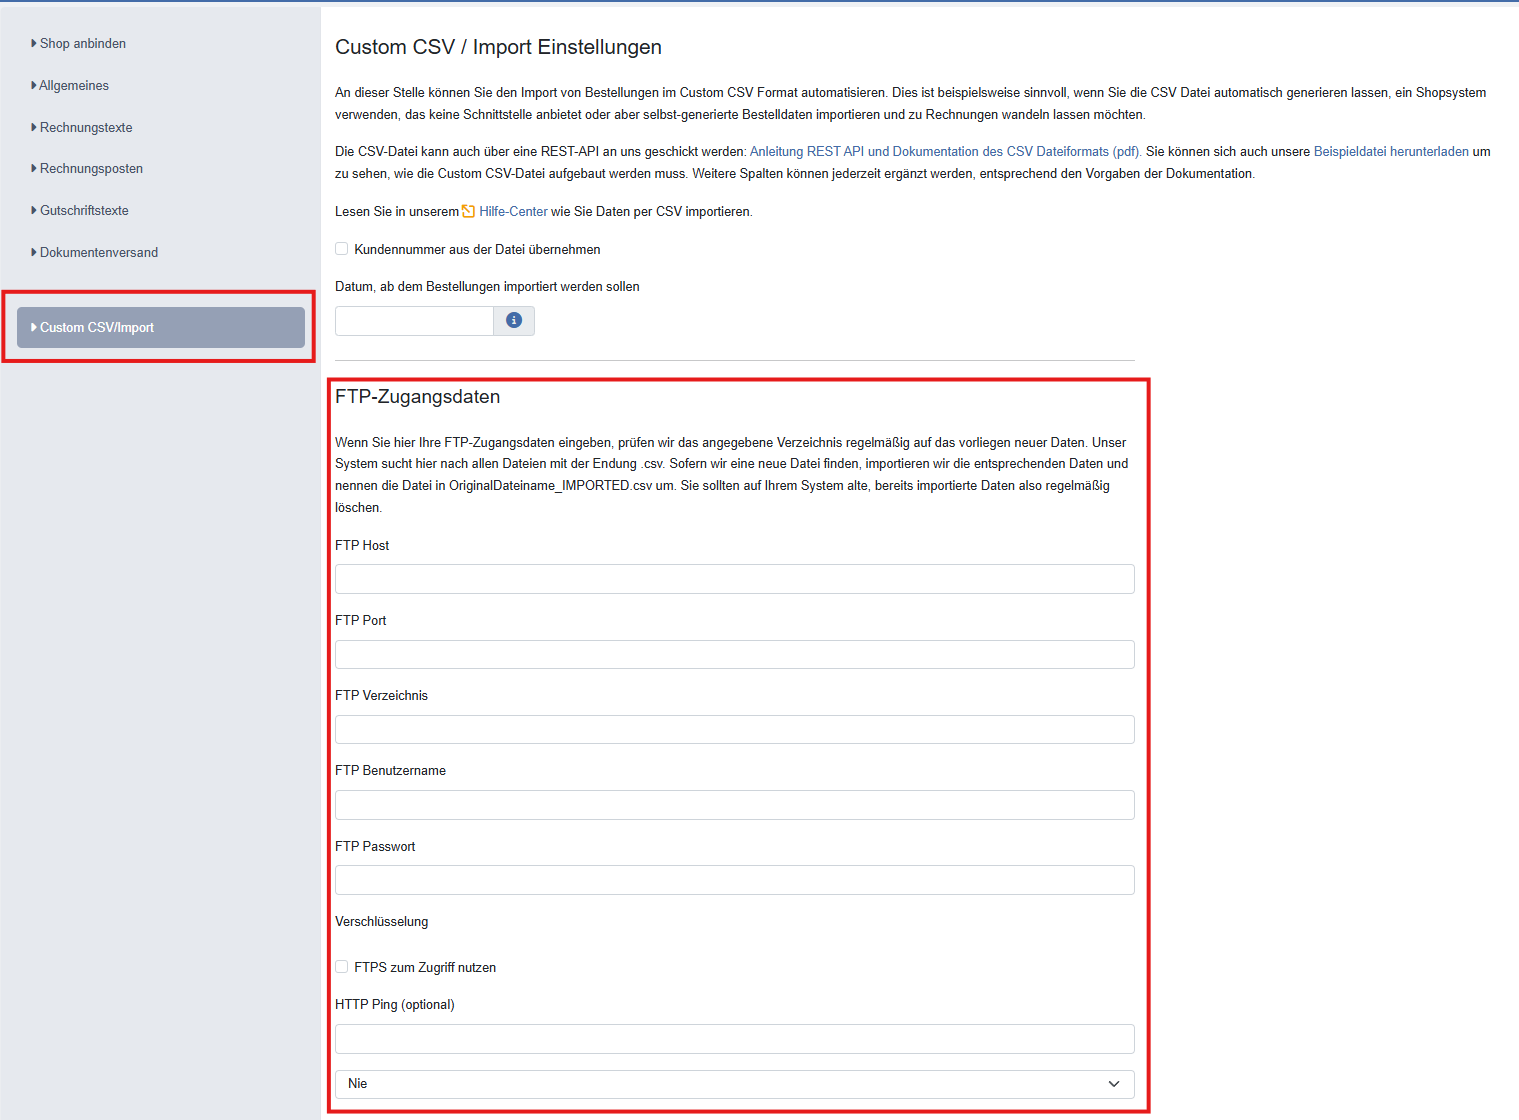Click the HTTP Ping (optional) field
The image size is (1519, 1120).
[x=735, y=1039]
